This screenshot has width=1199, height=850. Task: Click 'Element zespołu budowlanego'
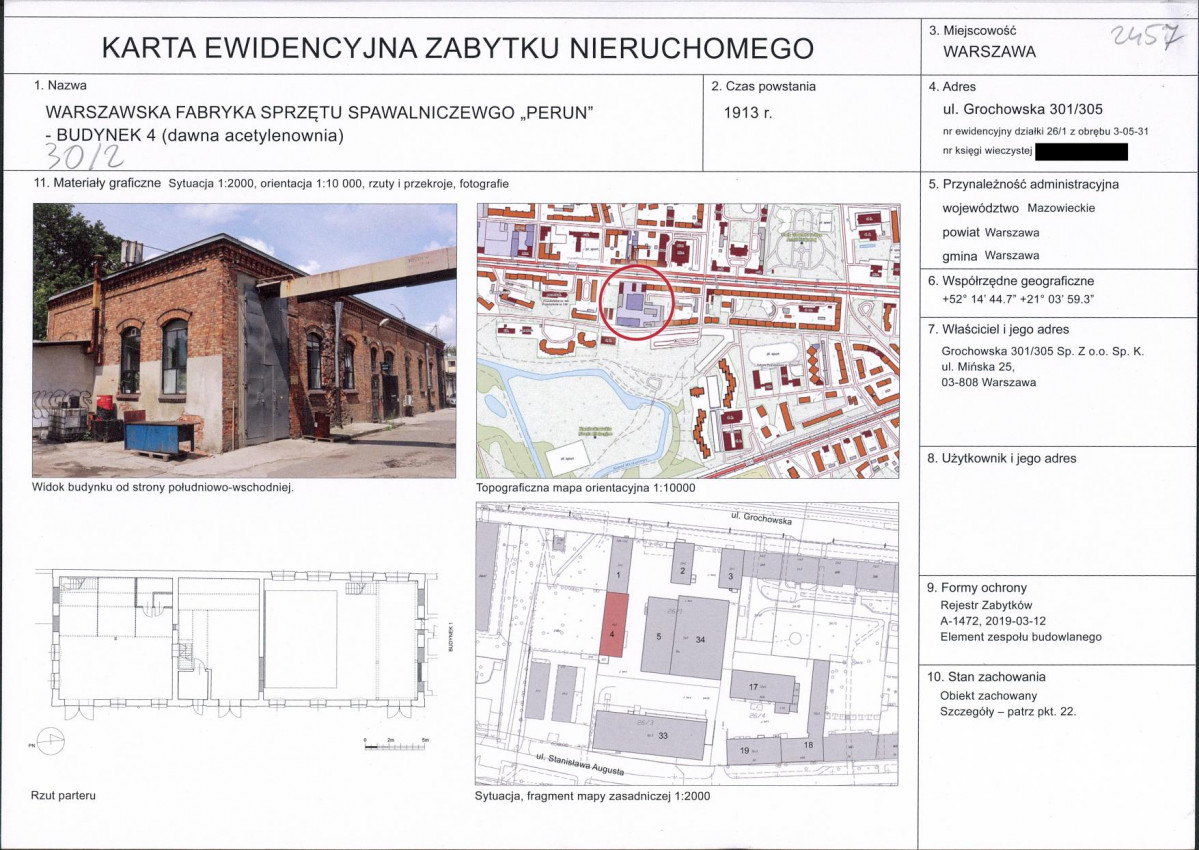click(1021, 637)
